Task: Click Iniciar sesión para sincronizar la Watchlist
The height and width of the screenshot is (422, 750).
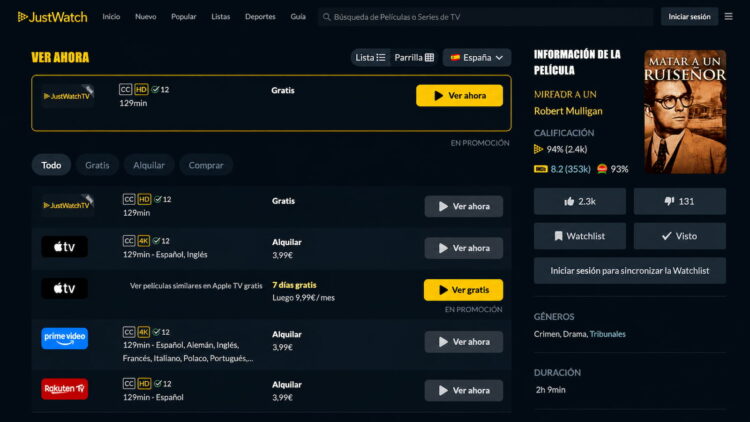Action: click(x=629, y=271)
